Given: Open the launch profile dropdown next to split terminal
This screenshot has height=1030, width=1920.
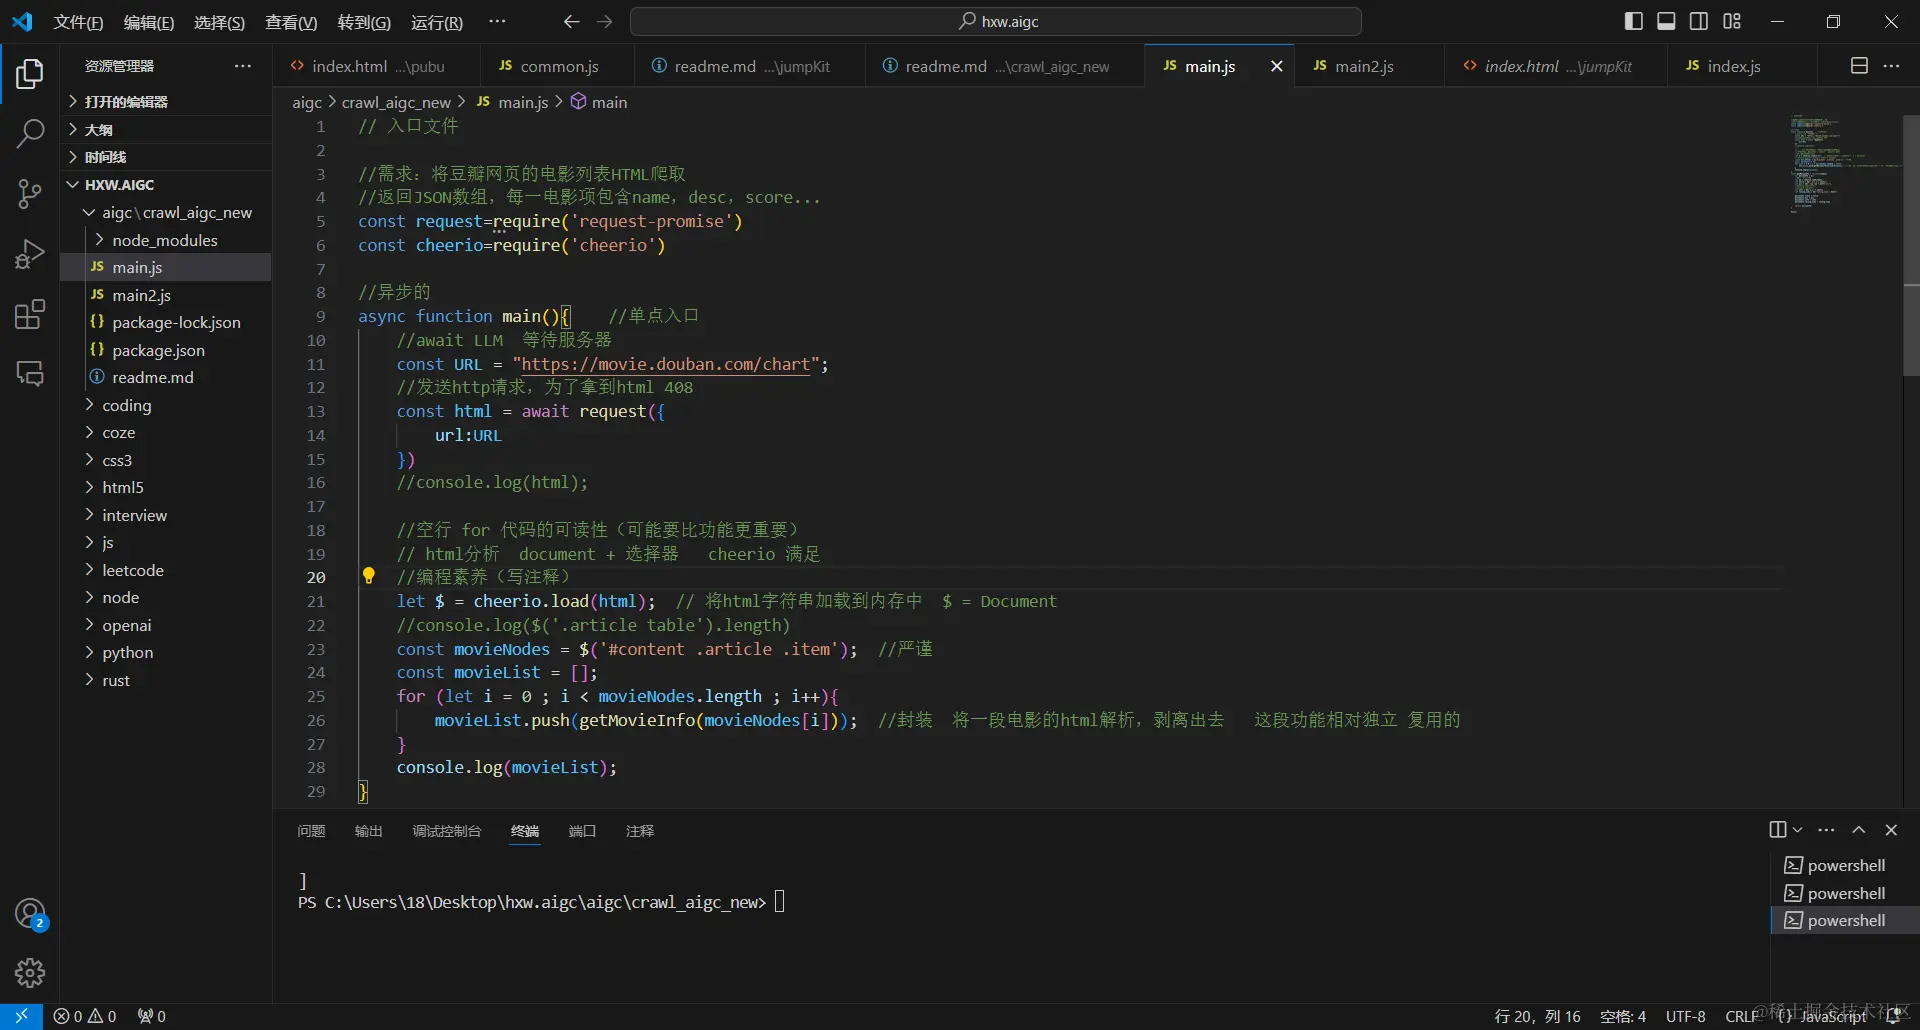Looking at the screenshot, I should tap(1798, 830).
